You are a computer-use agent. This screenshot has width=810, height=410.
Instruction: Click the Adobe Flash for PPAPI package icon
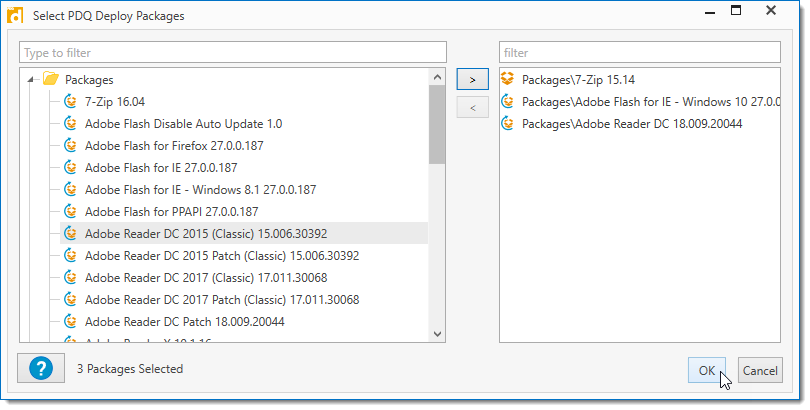[x=71, y=211]
